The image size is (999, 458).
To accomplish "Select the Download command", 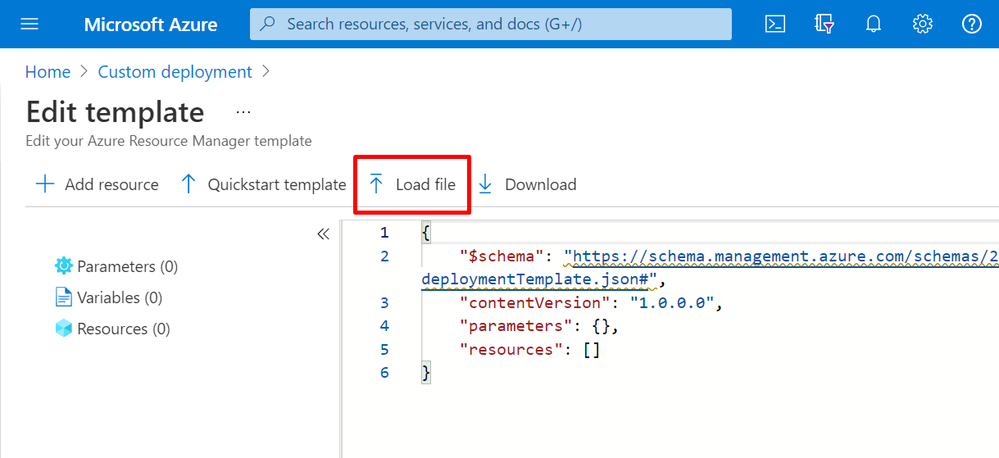I will (x=527, y=185).
